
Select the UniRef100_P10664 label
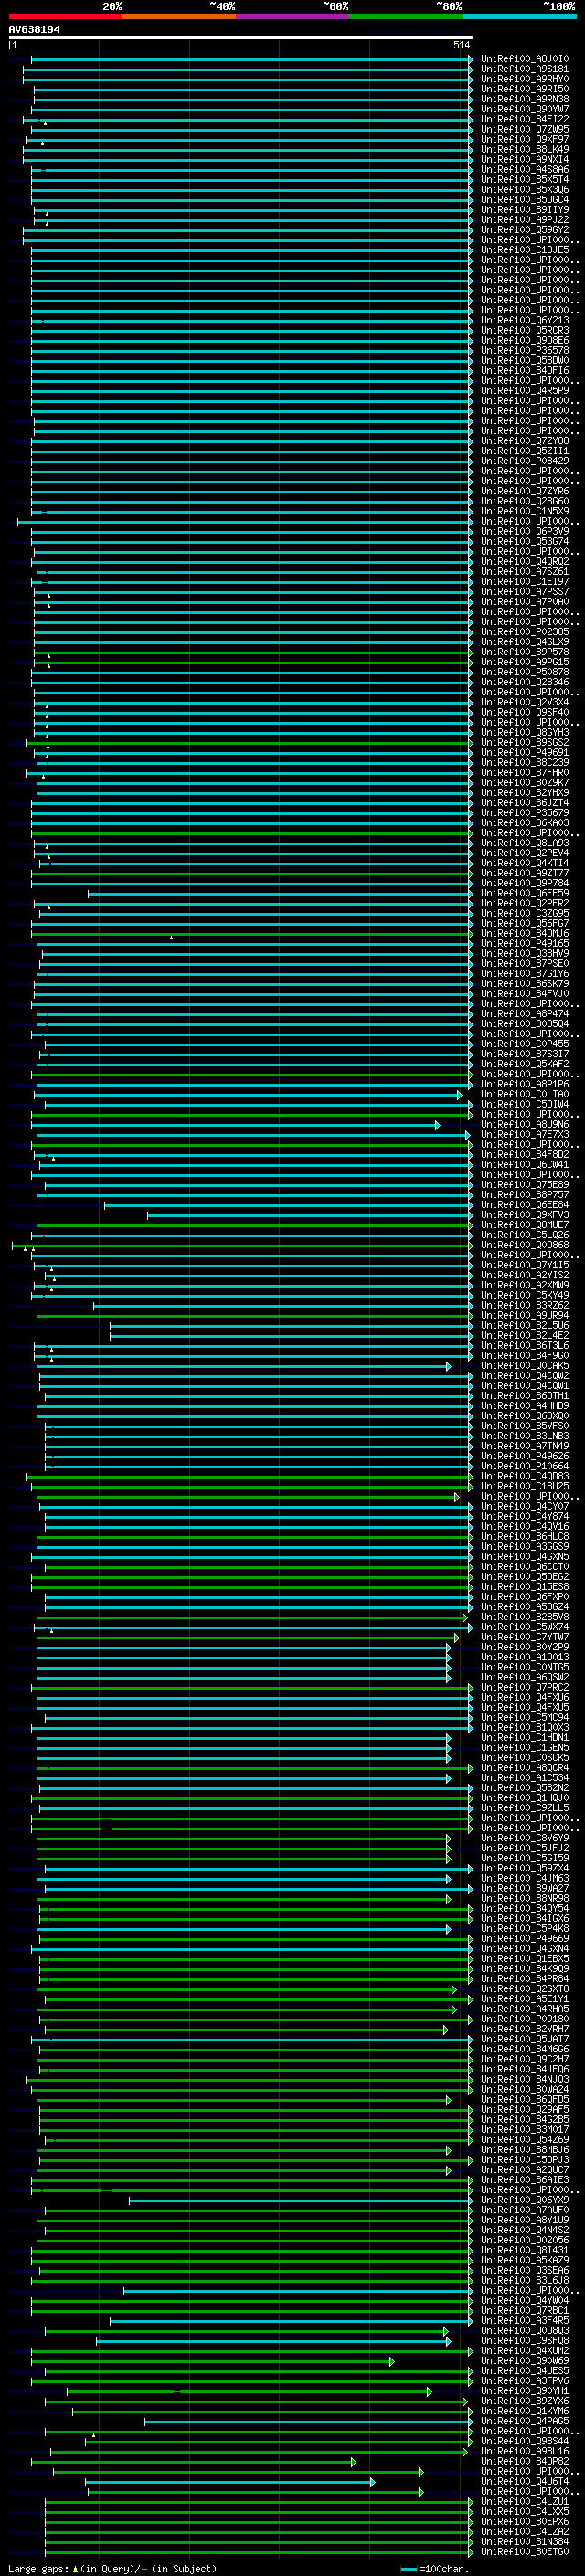[x=525, y=1466]
